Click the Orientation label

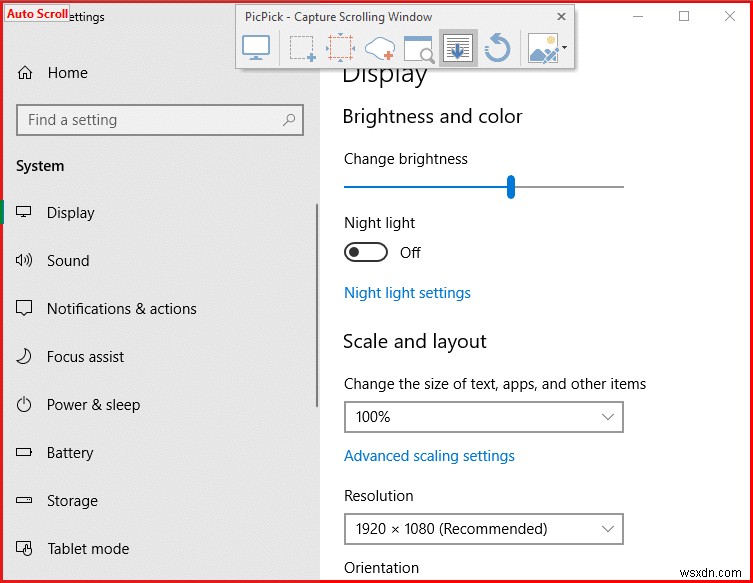(381, 568)
